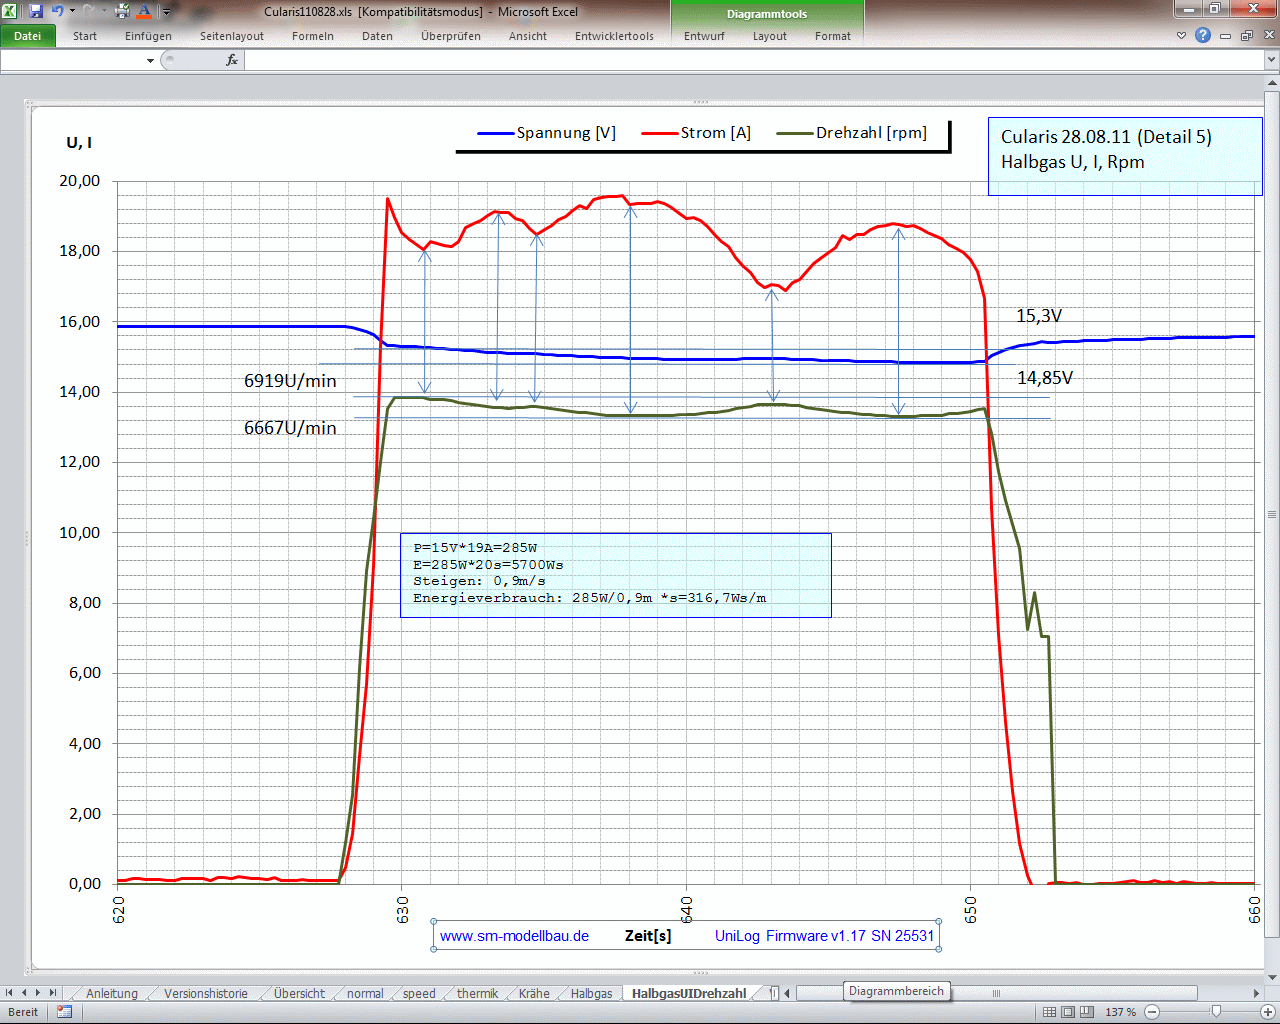Open the Name Box dropdown arrow

(x=150, y=60)
